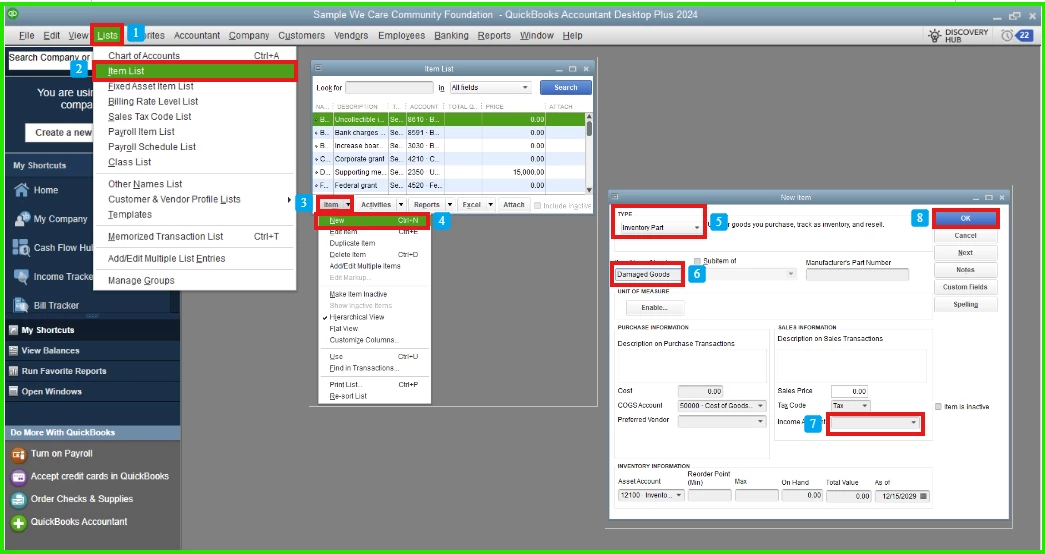This screenshot has width=1045, height=554.
Task: Click Accept credit cards in QuickBooks icon
Action: coord(19,477)
